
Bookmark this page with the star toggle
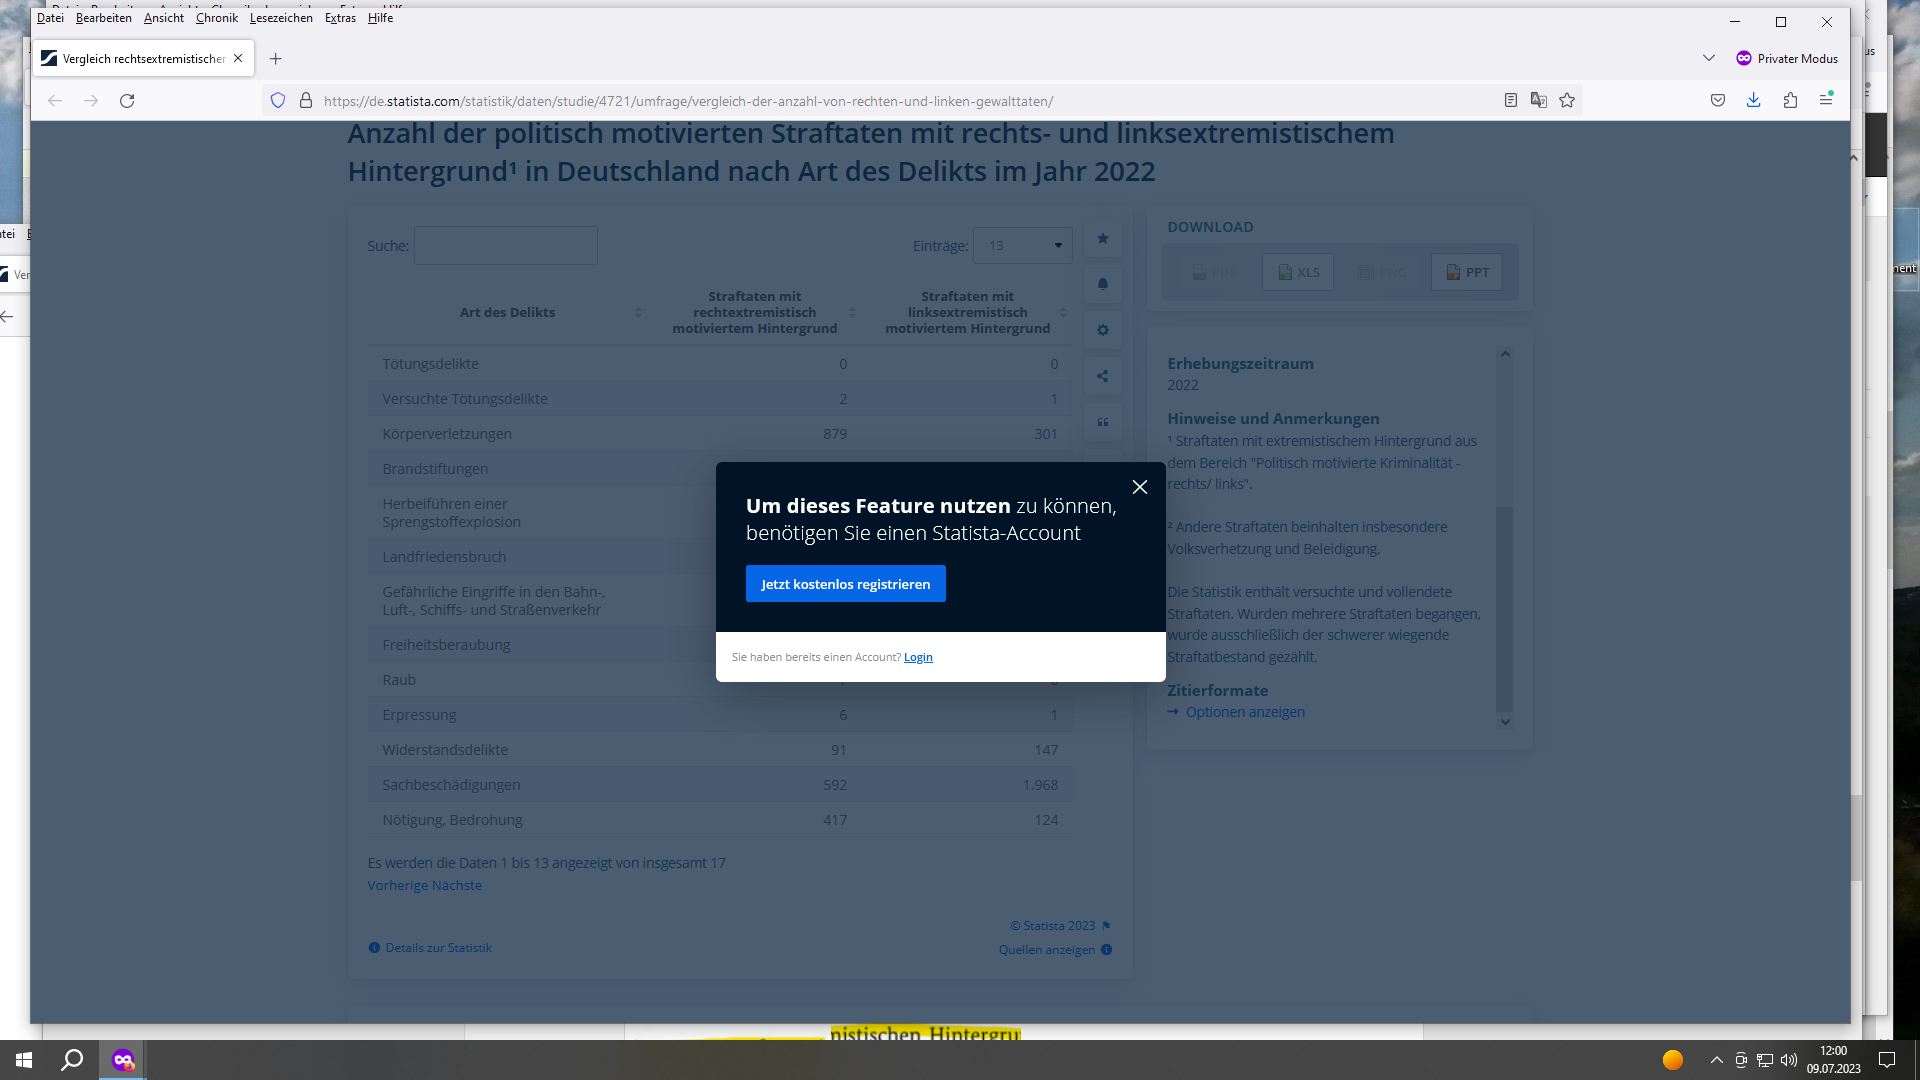(1567, 100)
